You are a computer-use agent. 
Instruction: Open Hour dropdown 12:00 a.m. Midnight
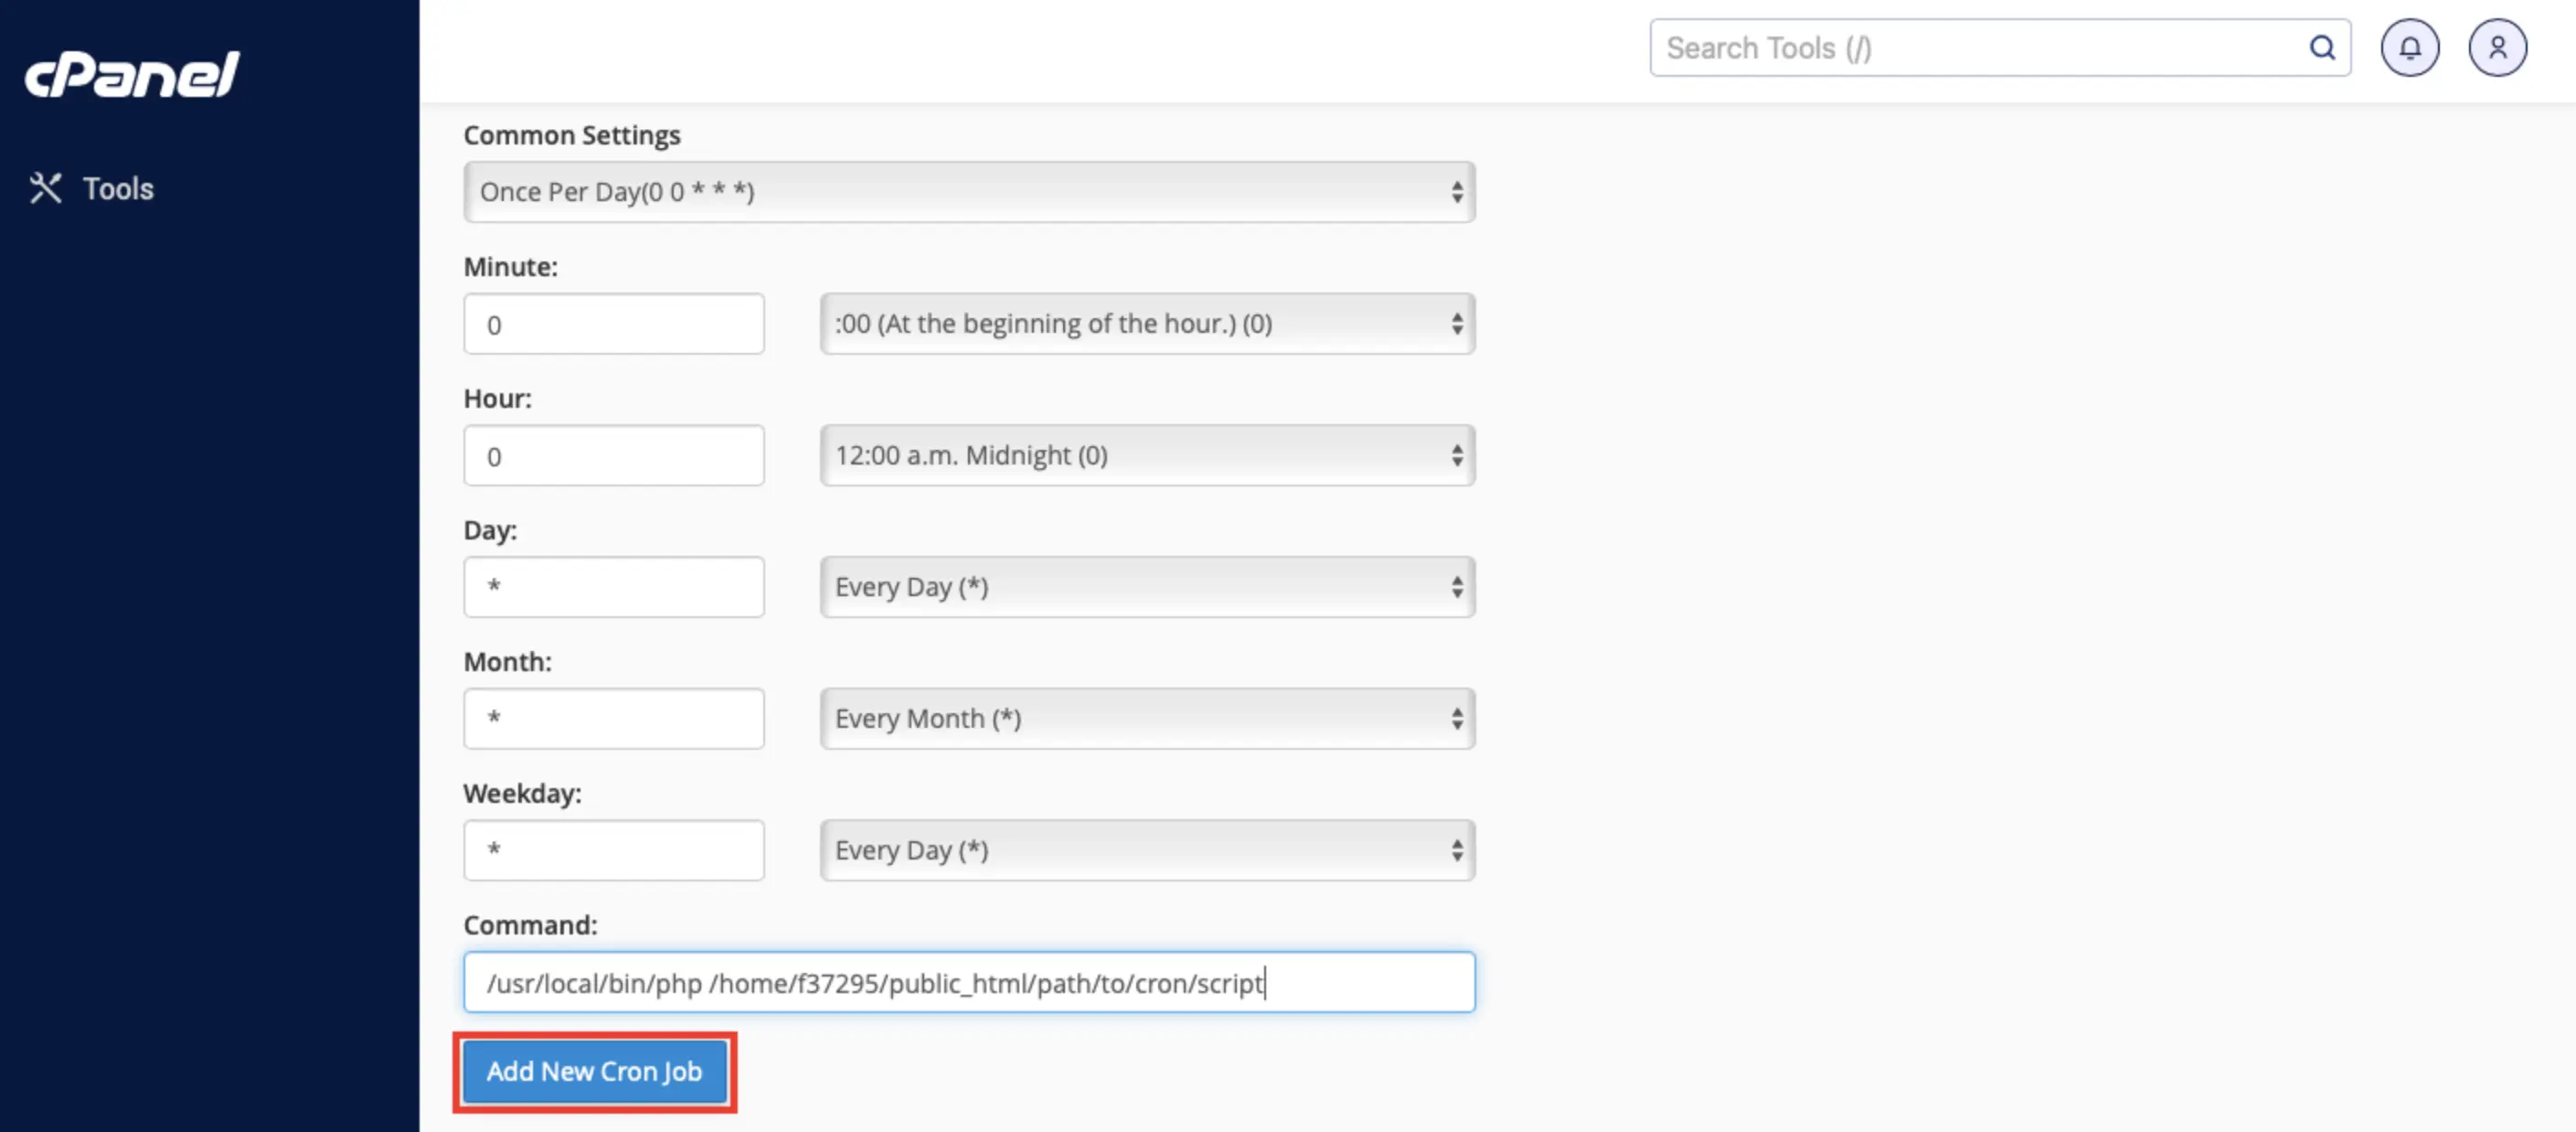tap(1147, 456)
